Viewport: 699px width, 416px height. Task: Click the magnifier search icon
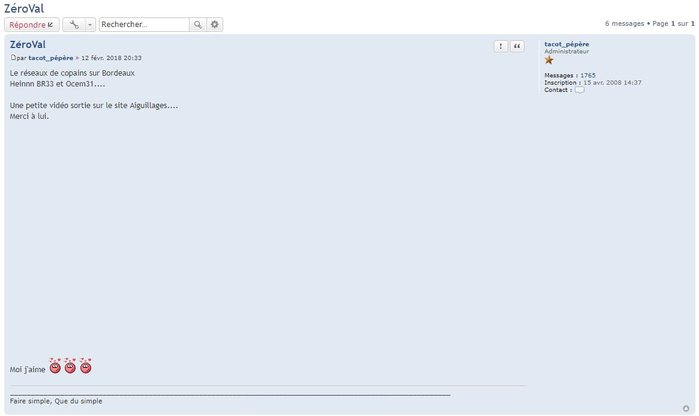[x=197, y=25]
